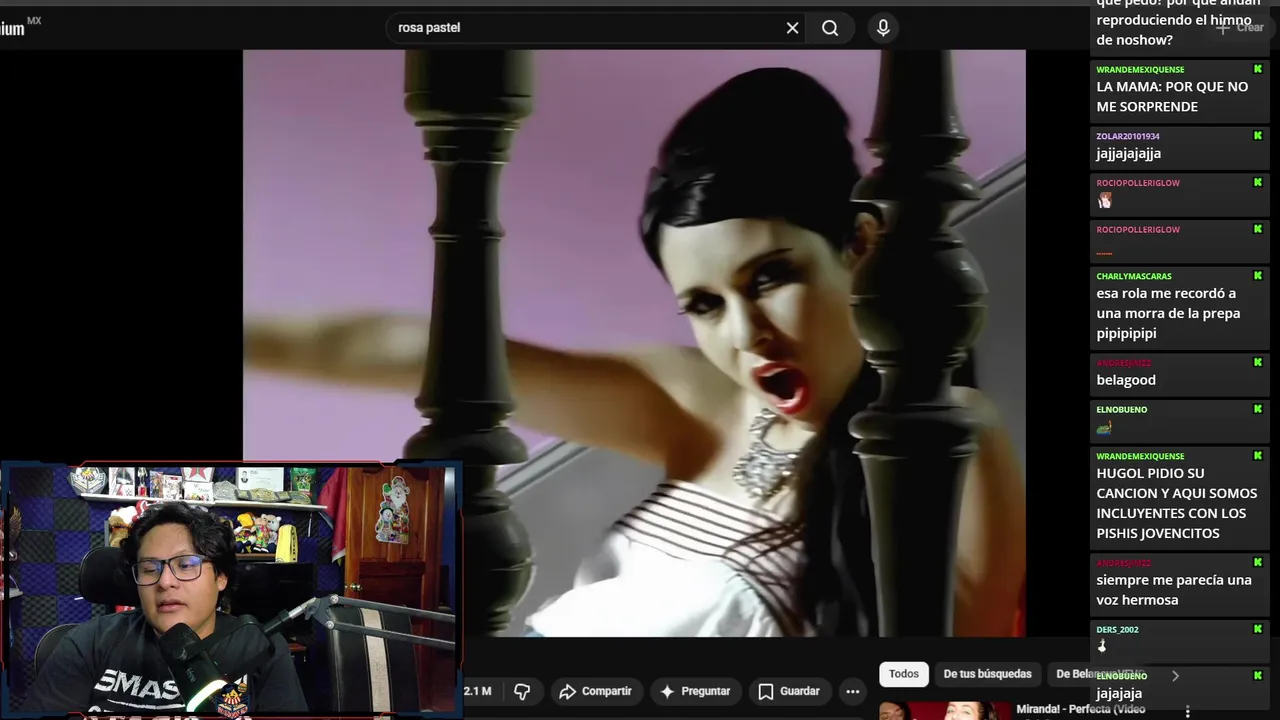The height and width of the screenshot is (720, 1280).
Task: Click username CHARLYMASCARAS in chat
Action: click(x=1134, y=276)
